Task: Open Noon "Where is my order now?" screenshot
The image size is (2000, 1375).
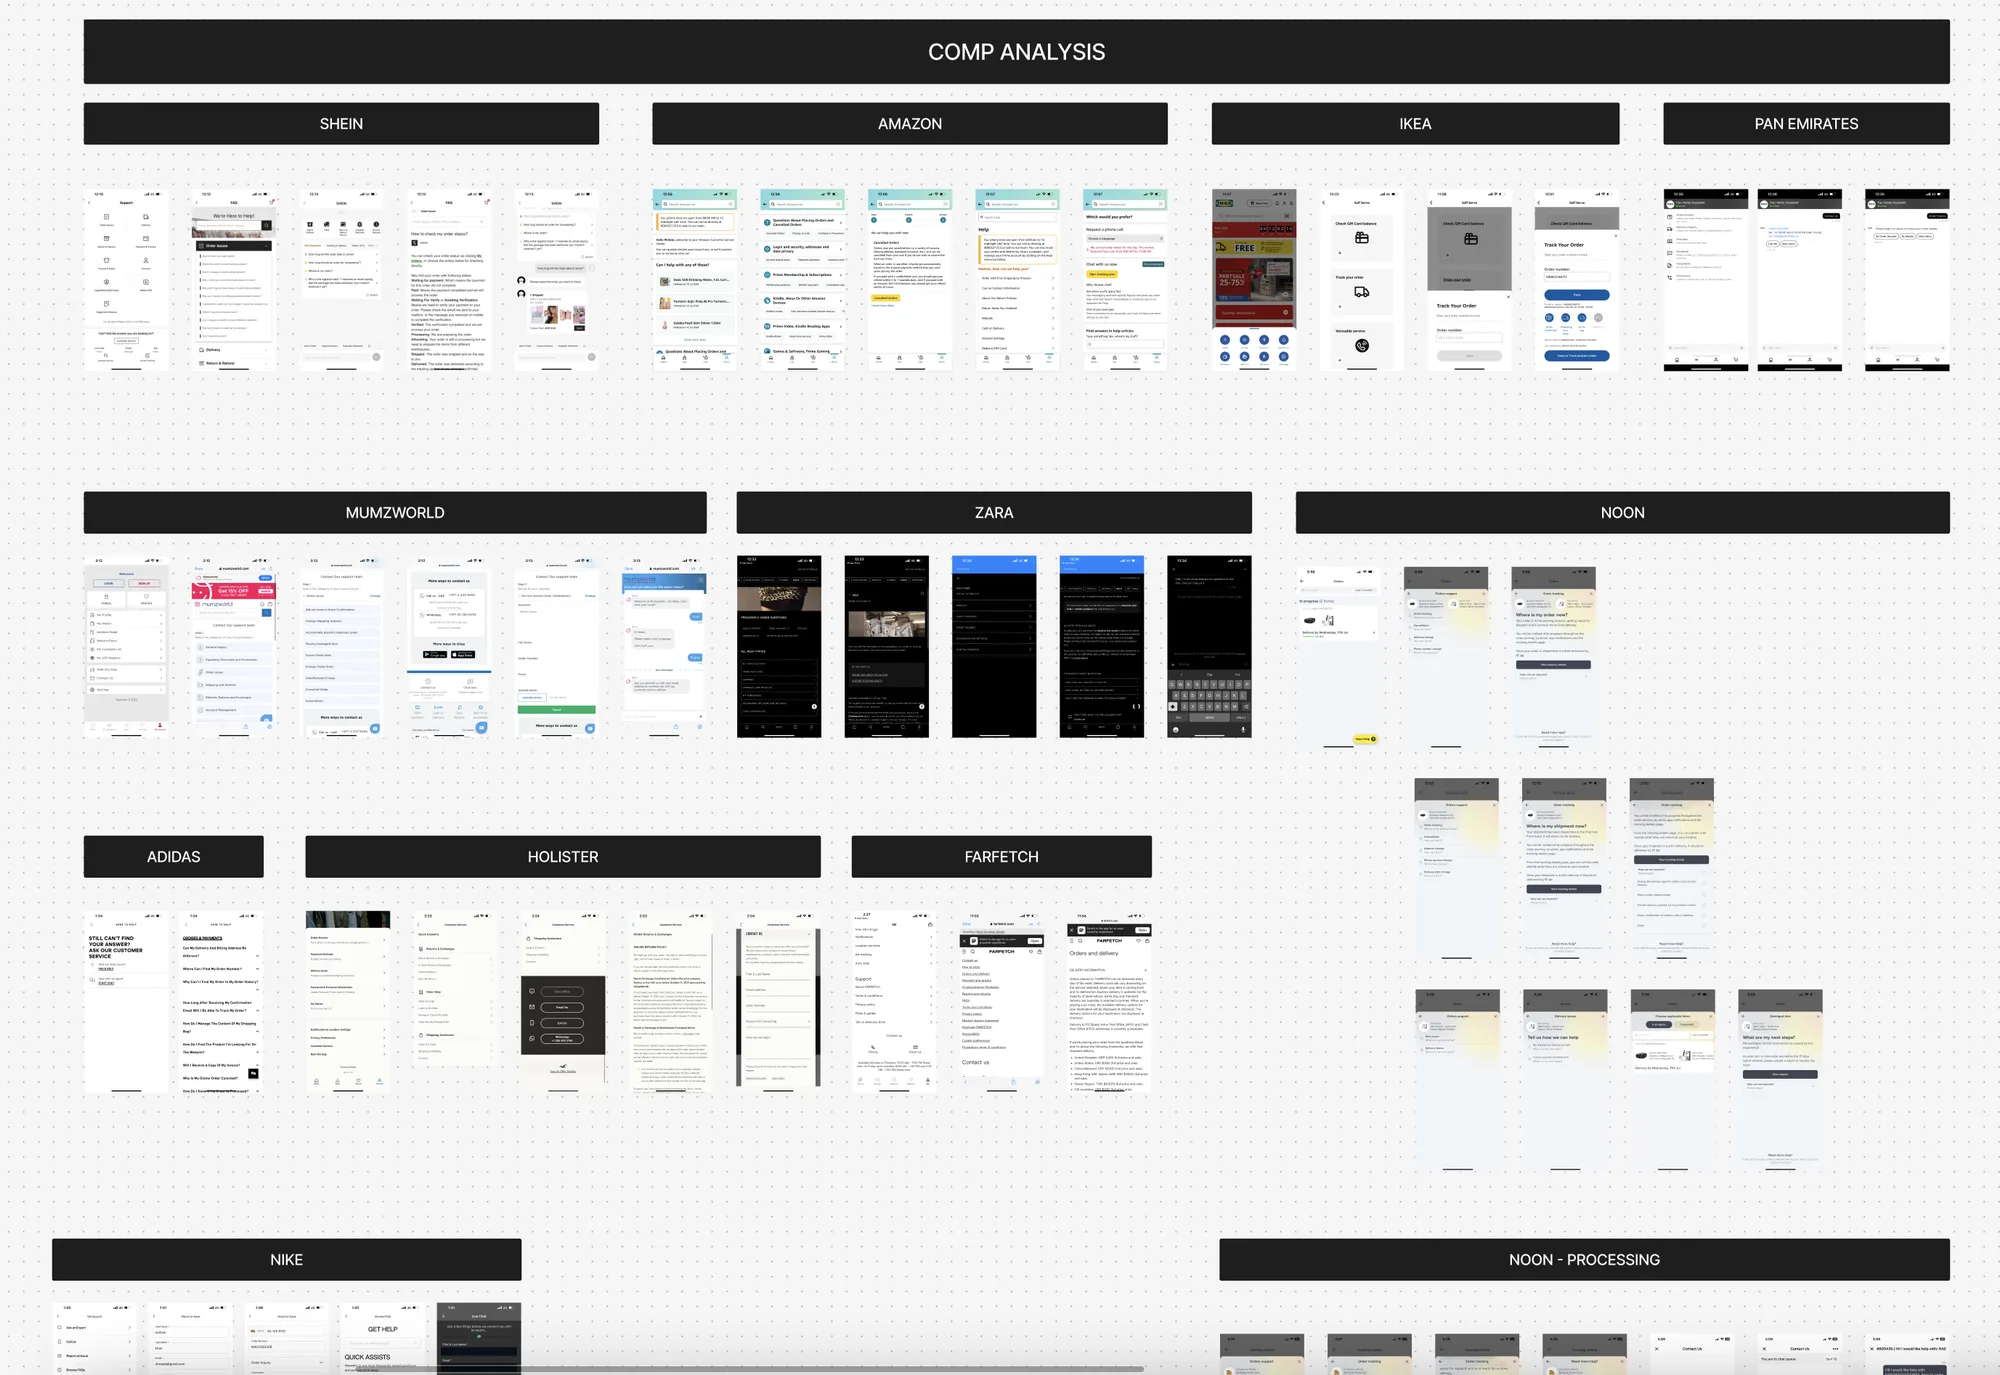Action: (1553, 657)
